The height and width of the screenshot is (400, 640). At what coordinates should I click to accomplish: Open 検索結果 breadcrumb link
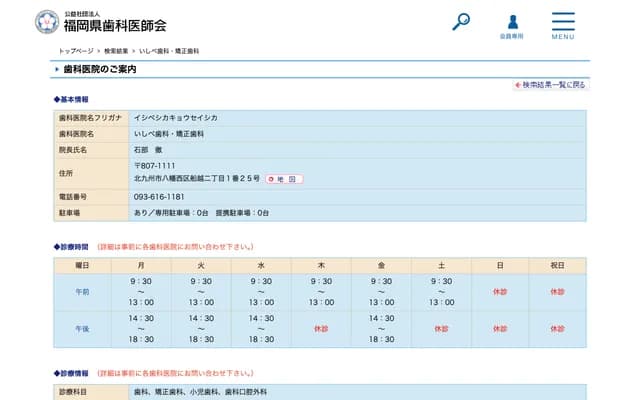pos(116,50)
